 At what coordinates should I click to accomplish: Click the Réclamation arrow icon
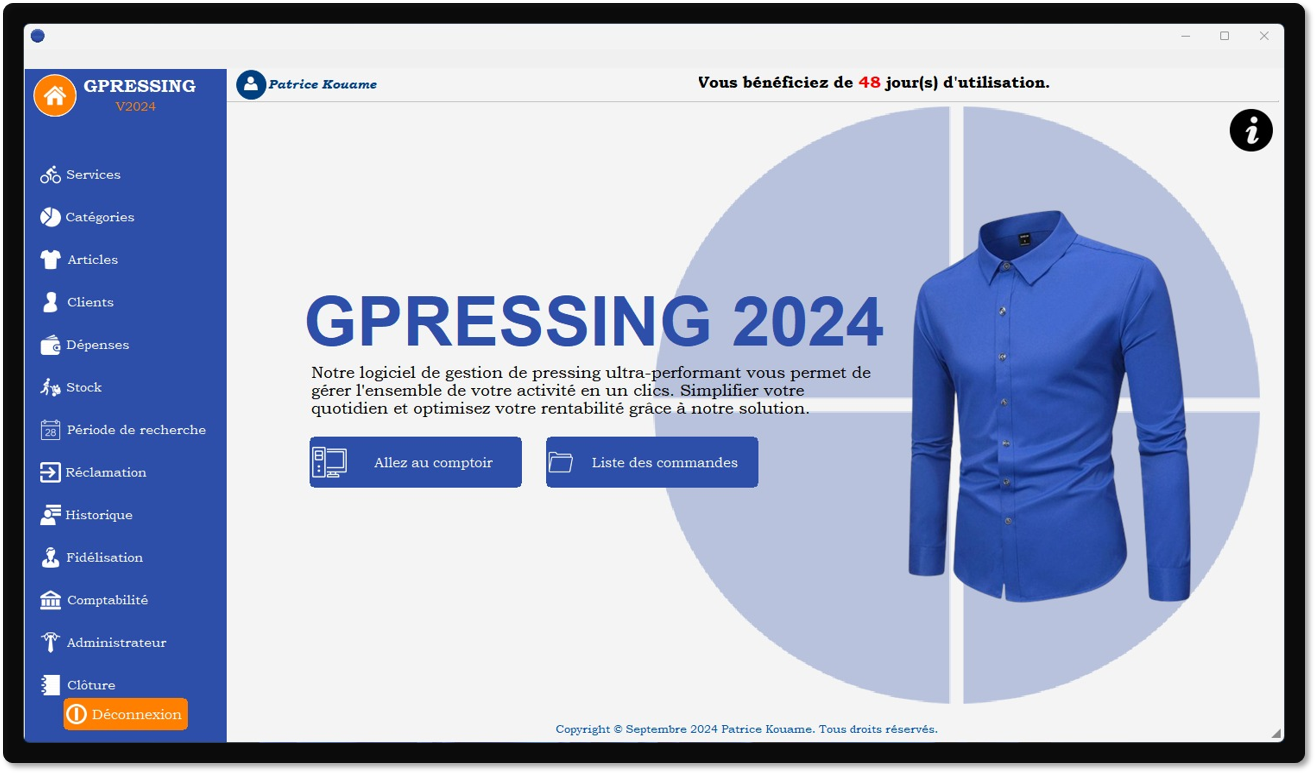(50, 472)
